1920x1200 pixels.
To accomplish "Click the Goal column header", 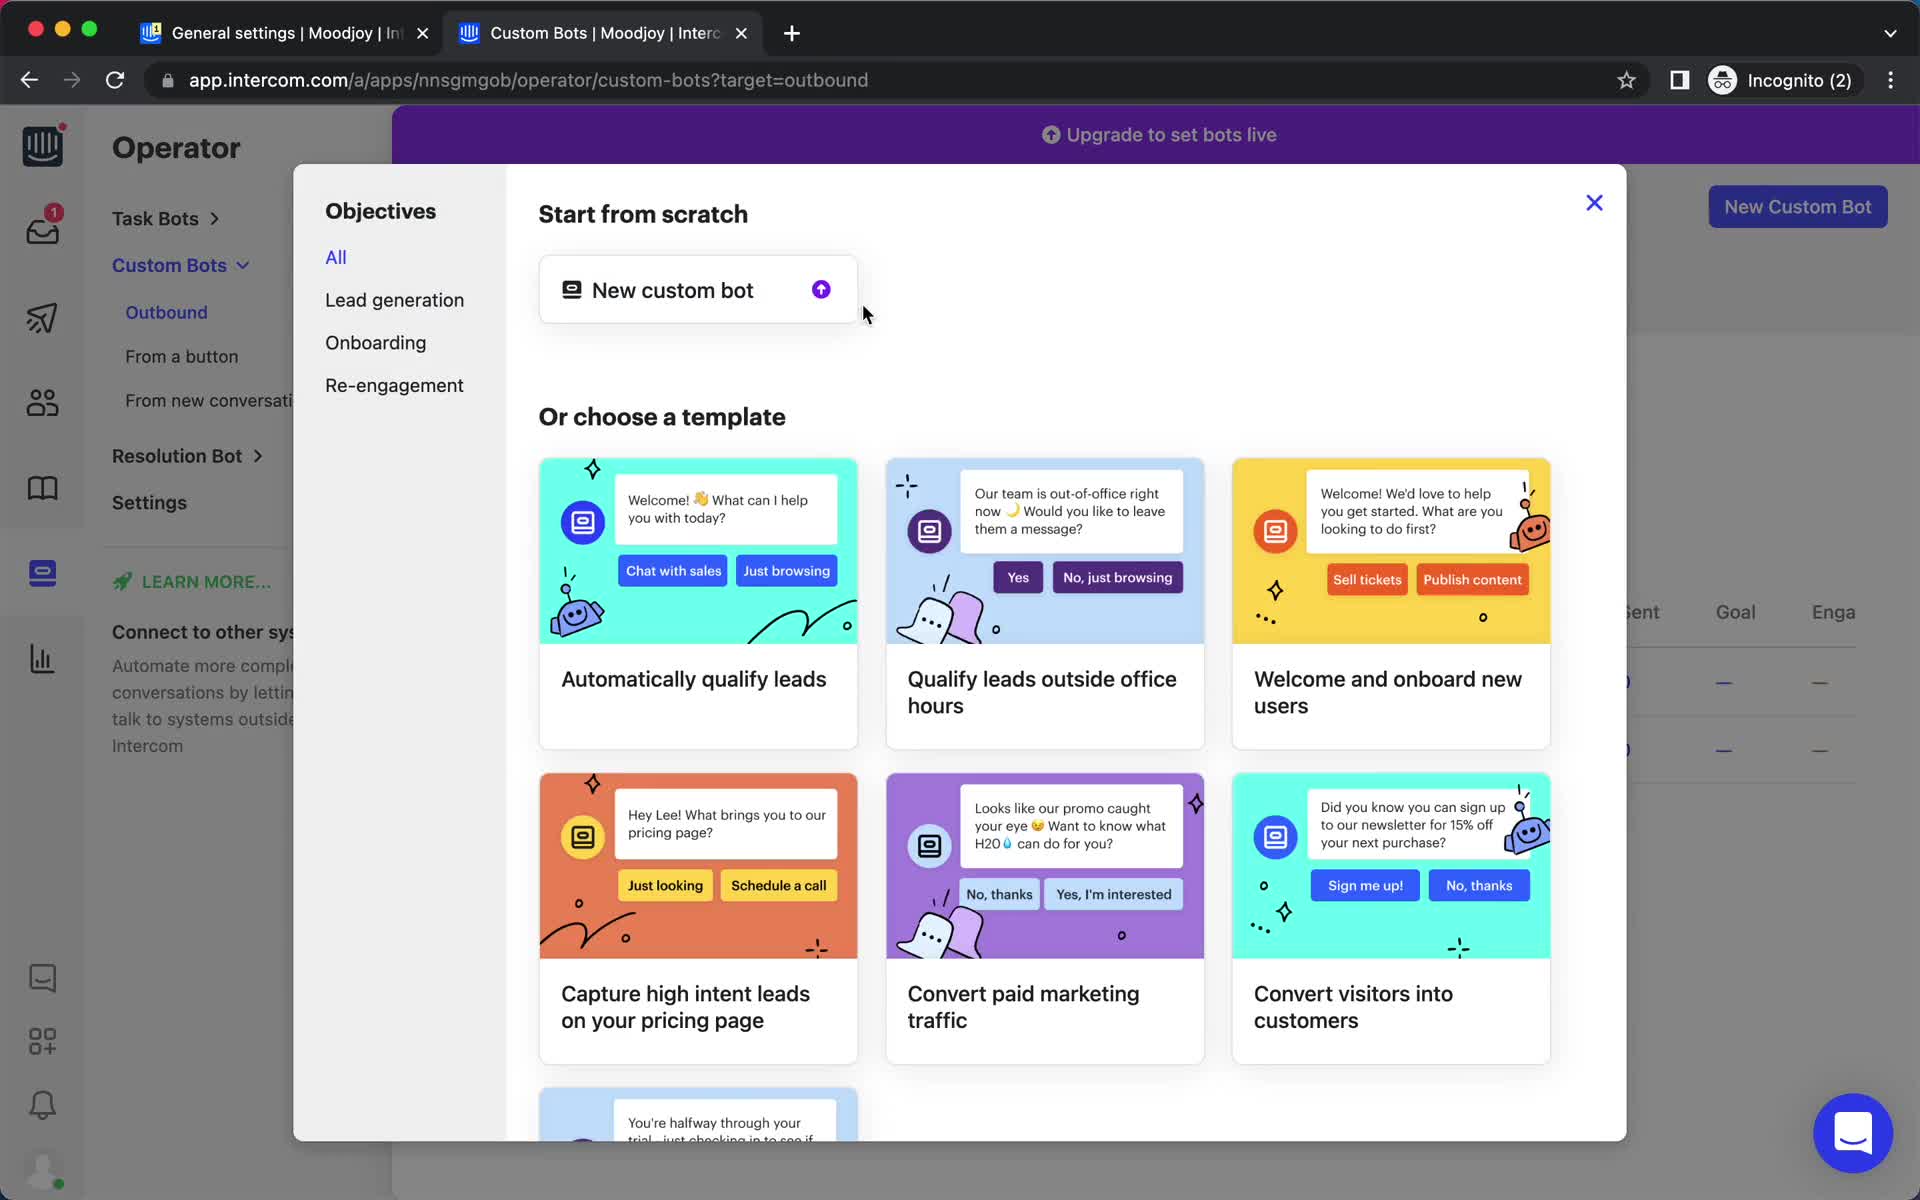I will pyautogui.click(x=1735, y=612).
